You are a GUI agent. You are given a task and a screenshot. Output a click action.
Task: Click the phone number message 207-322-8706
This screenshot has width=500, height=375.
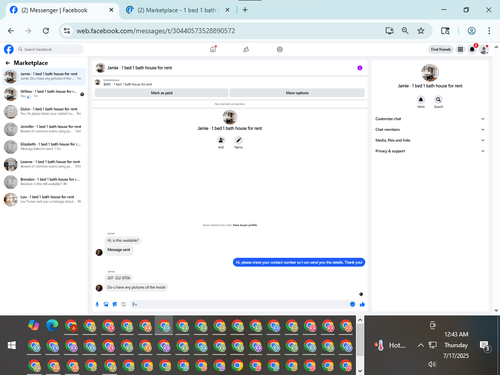click(x=119, y=278)
